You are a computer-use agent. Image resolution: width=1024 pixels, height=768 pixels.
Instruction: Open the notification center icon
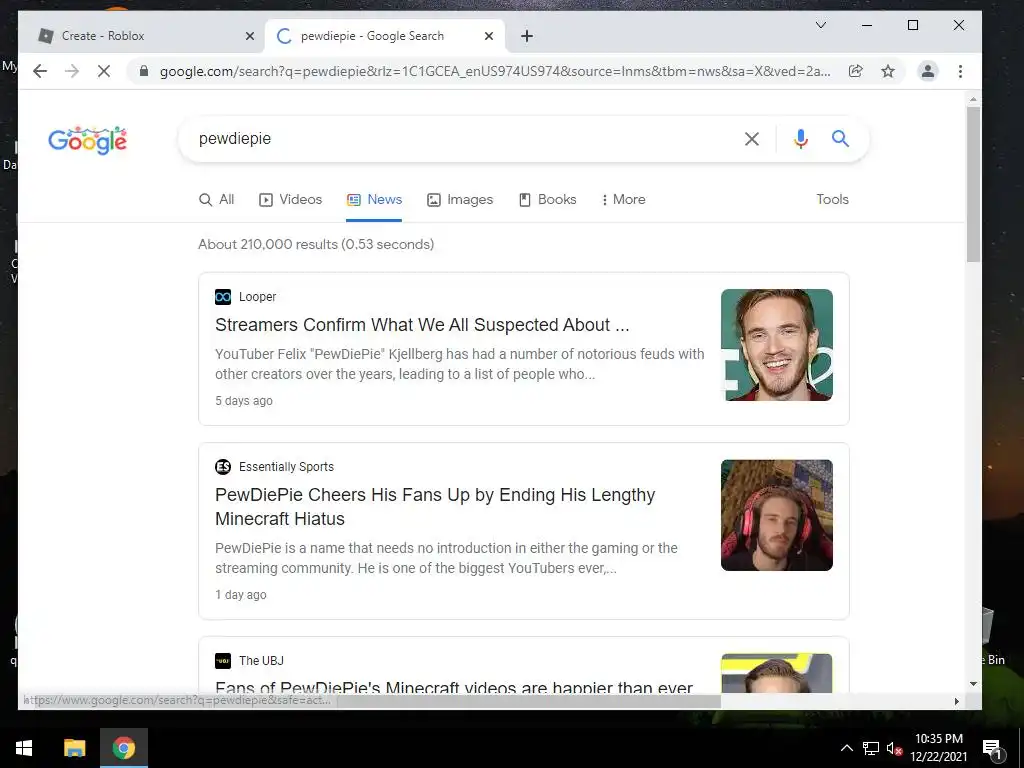pyautogui.click(x=991, y=748)
